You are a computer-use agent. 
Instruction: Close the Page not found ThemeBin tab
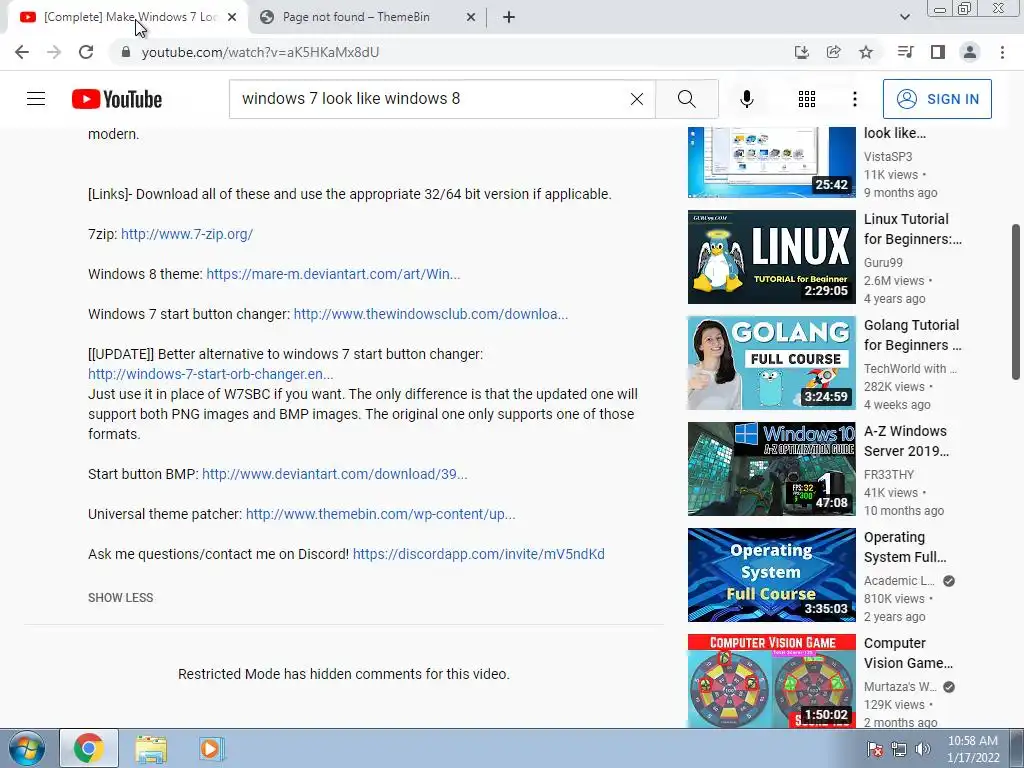[x=471, y=18]
